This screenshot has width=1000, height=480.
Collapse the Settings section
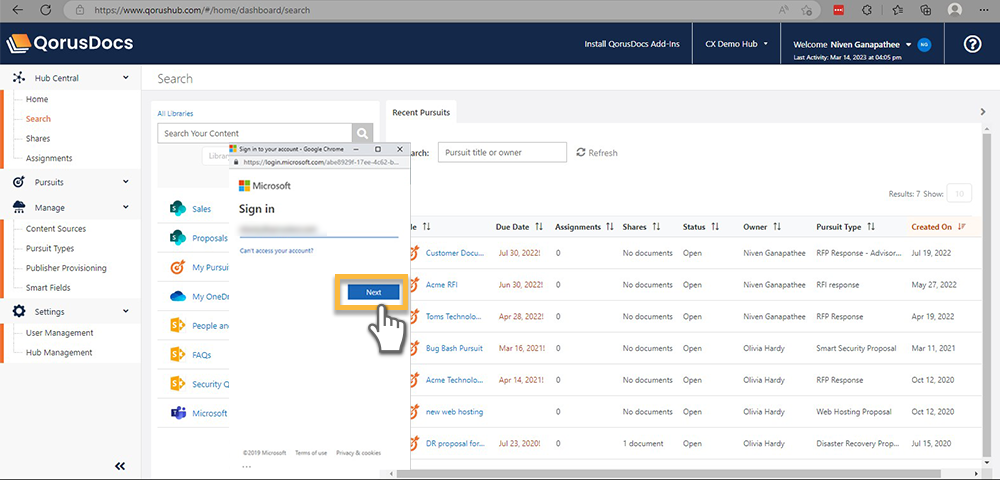(126, 312)
